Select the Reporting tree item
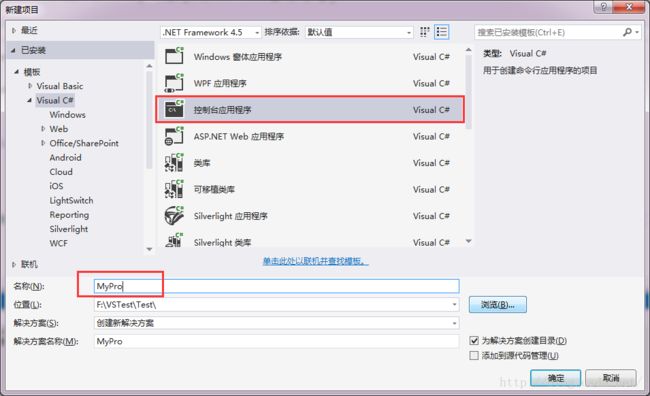 click(69, 215)
